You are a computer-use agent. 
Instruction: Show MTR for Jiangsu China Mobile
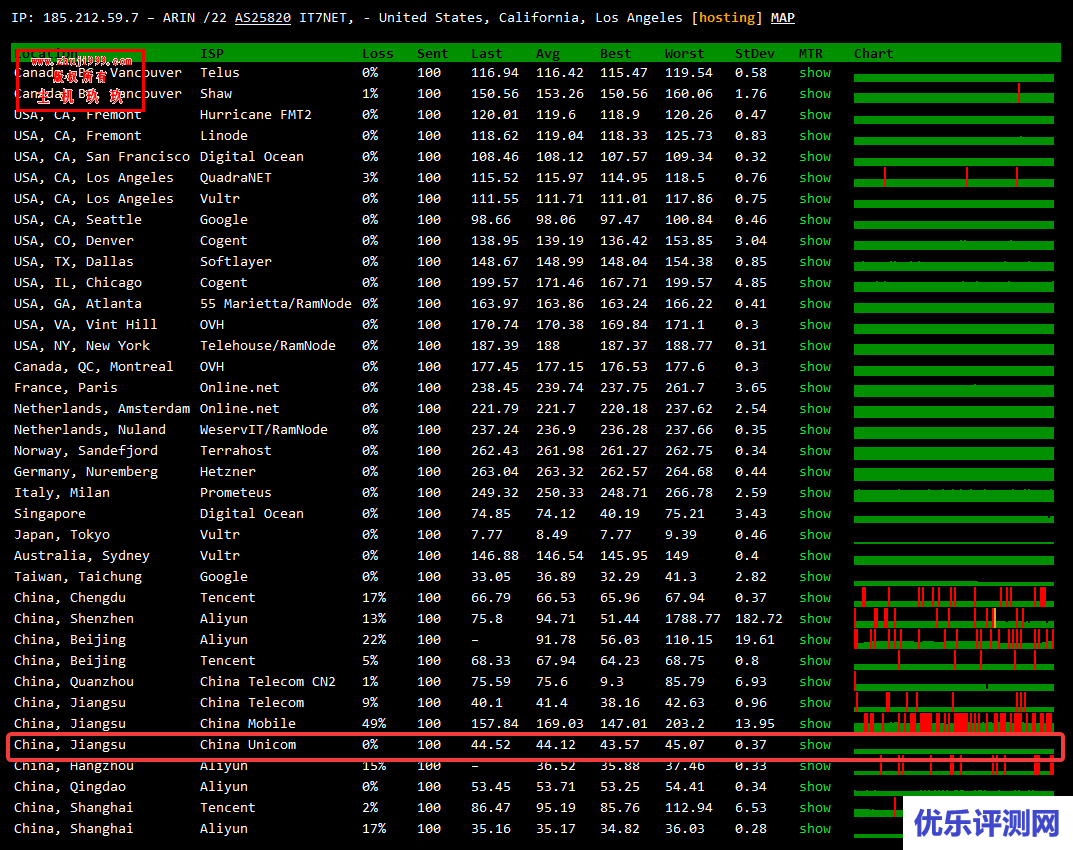point(815,723)
